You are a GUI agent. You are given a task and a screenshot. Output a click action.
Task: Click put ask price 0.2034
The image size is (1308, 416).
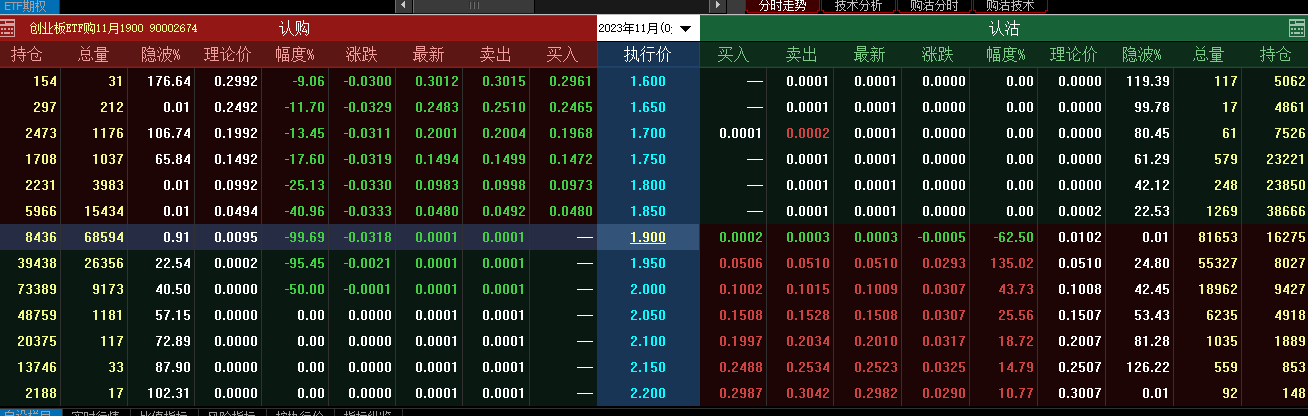tap(808, 341)
